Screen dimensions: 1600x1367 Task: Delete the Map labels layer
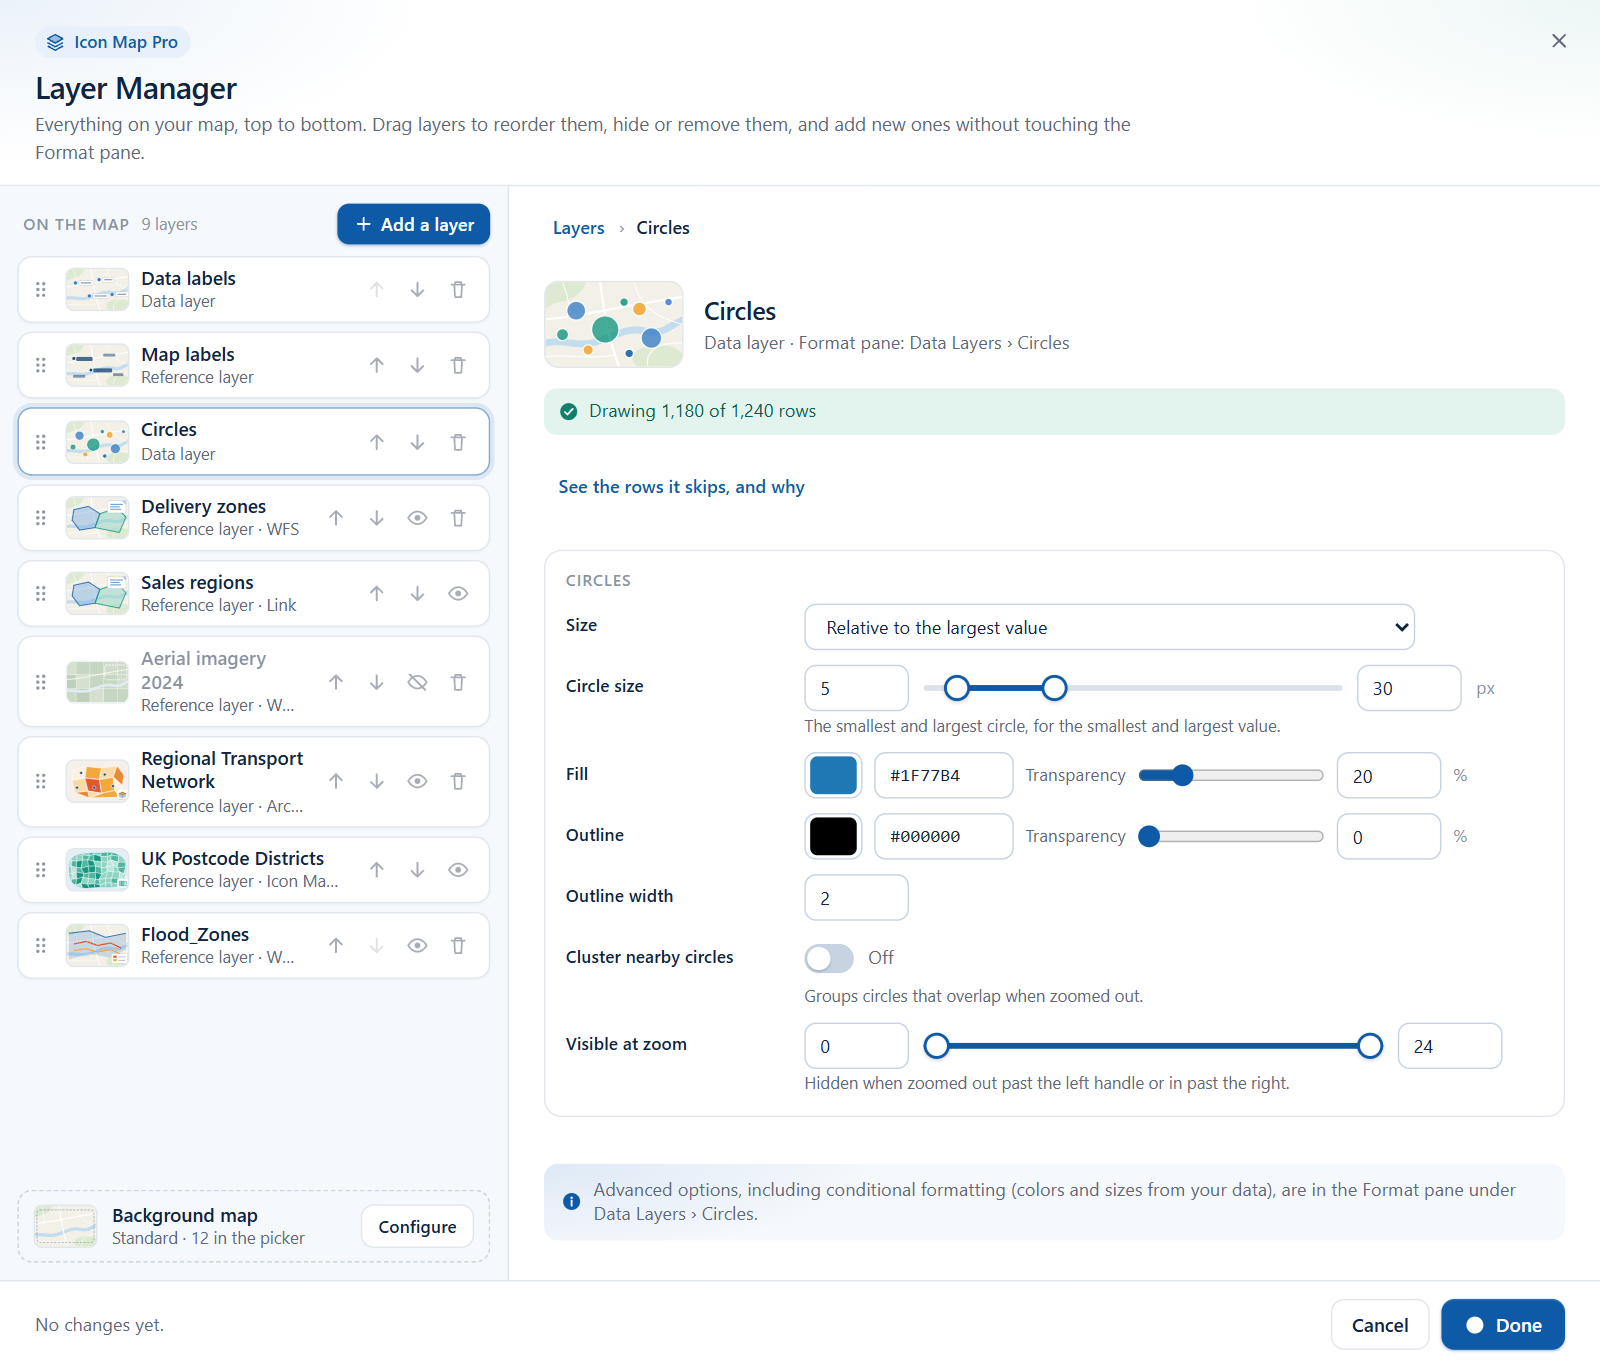(x=458, y=366)
